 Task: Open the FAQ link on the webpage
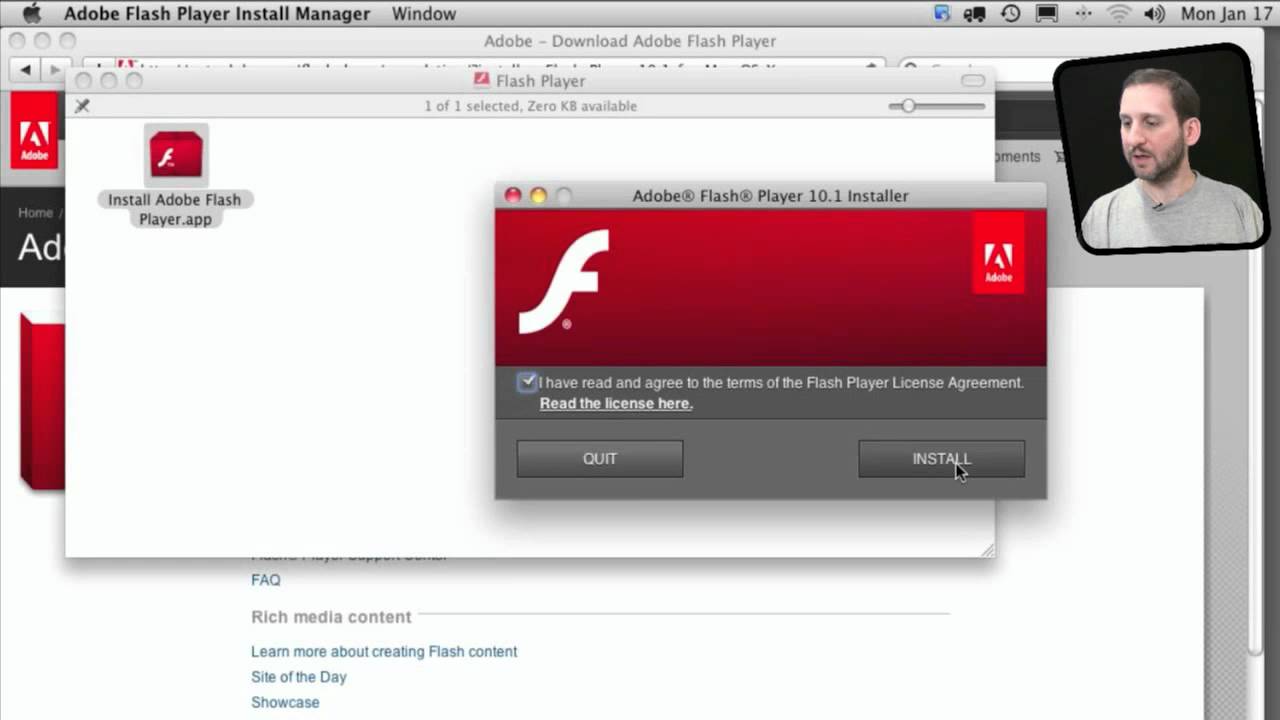click(266, 580)
